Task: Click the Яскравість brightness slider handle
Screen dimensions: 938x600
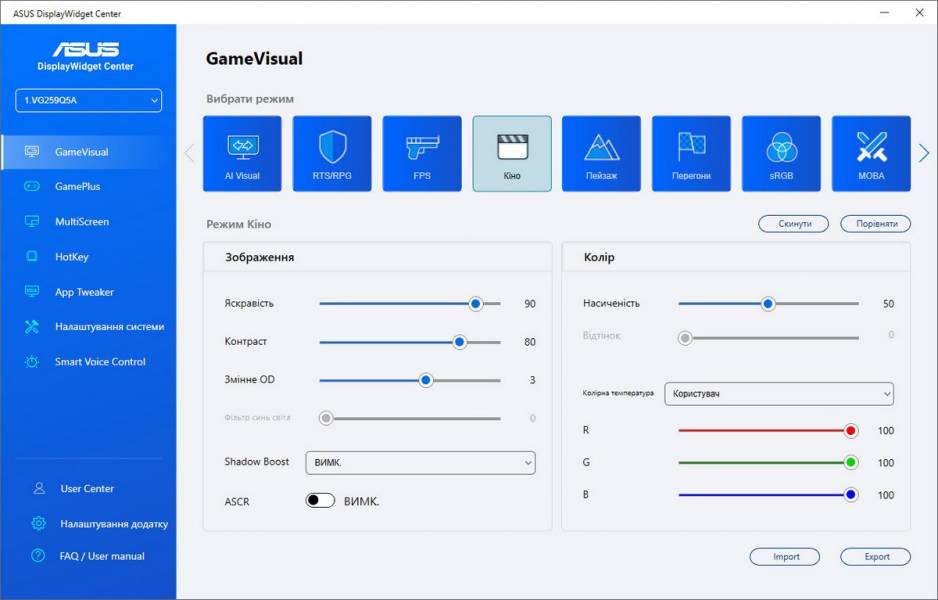Action: click(x=476, y=304)
